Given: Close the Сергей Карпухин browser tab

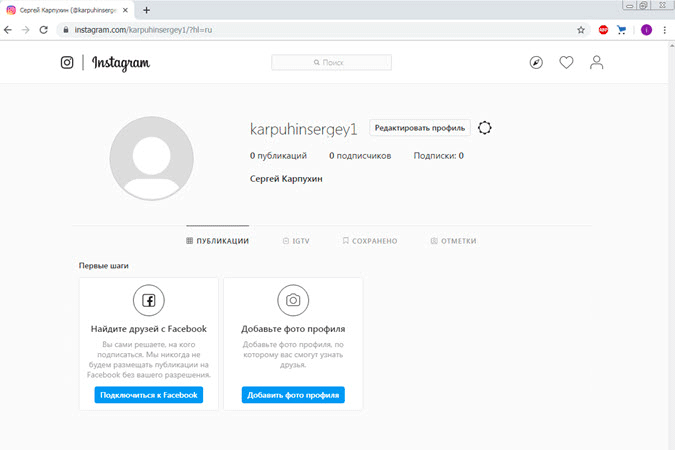Looking at the screenshot, I should [x=125, y=10].
